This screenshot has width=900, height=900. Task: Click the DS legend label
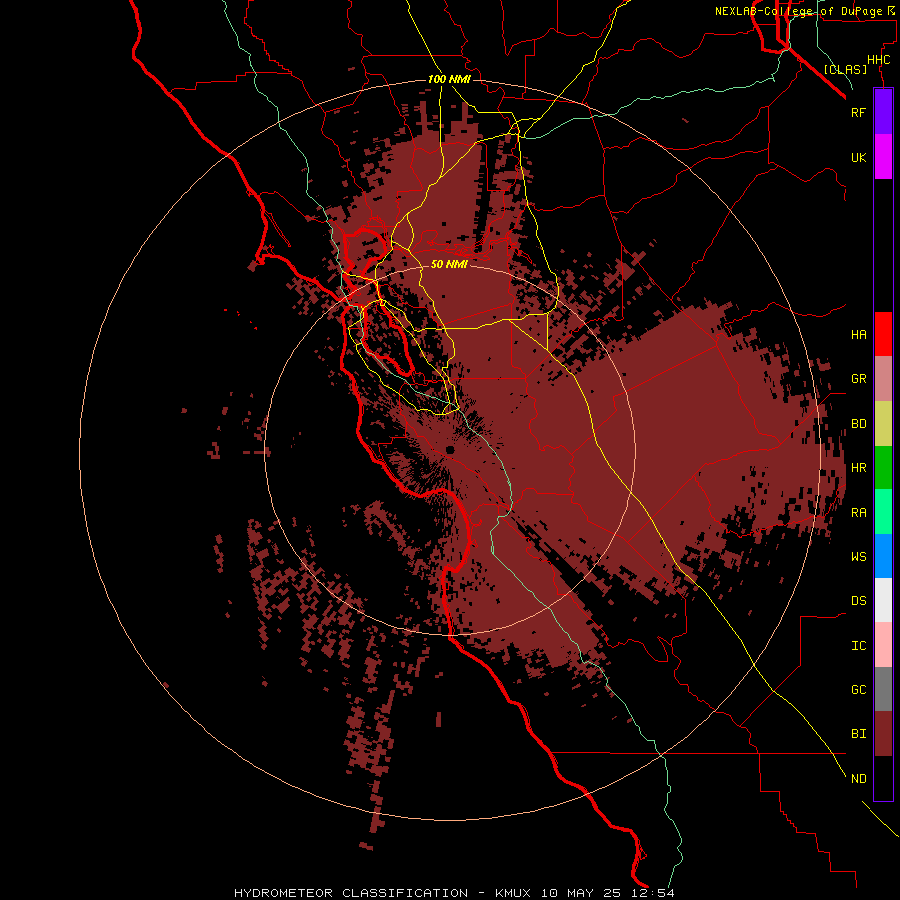click(x=858, y=601)
